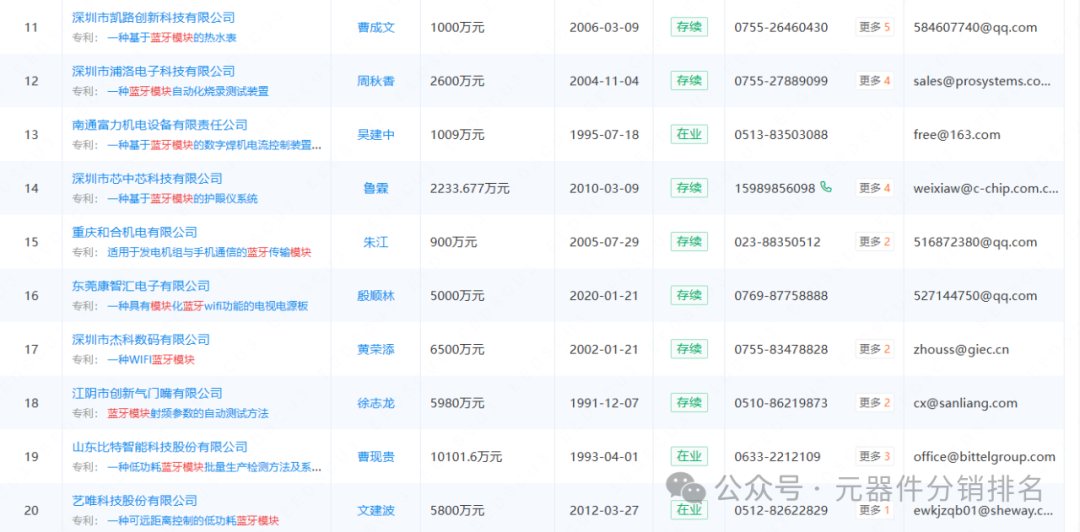Screen dimensions: 1080x532
Task: Select phone number 0513-83503088
Action: (781, 135)
